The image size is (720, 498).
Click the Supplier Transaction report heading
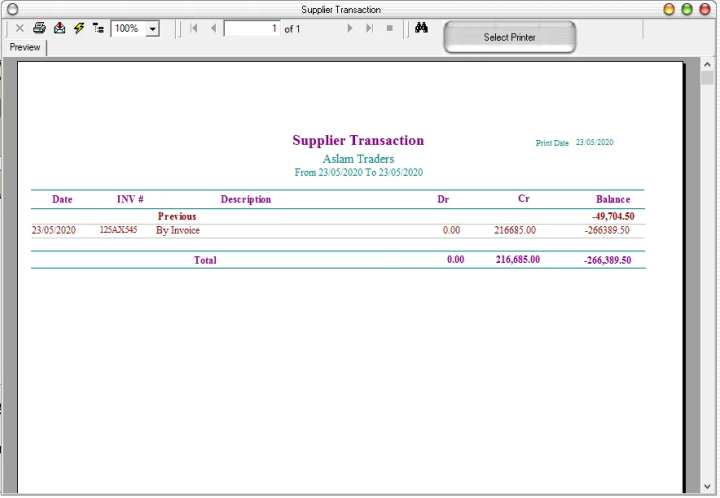pos(358,140)
